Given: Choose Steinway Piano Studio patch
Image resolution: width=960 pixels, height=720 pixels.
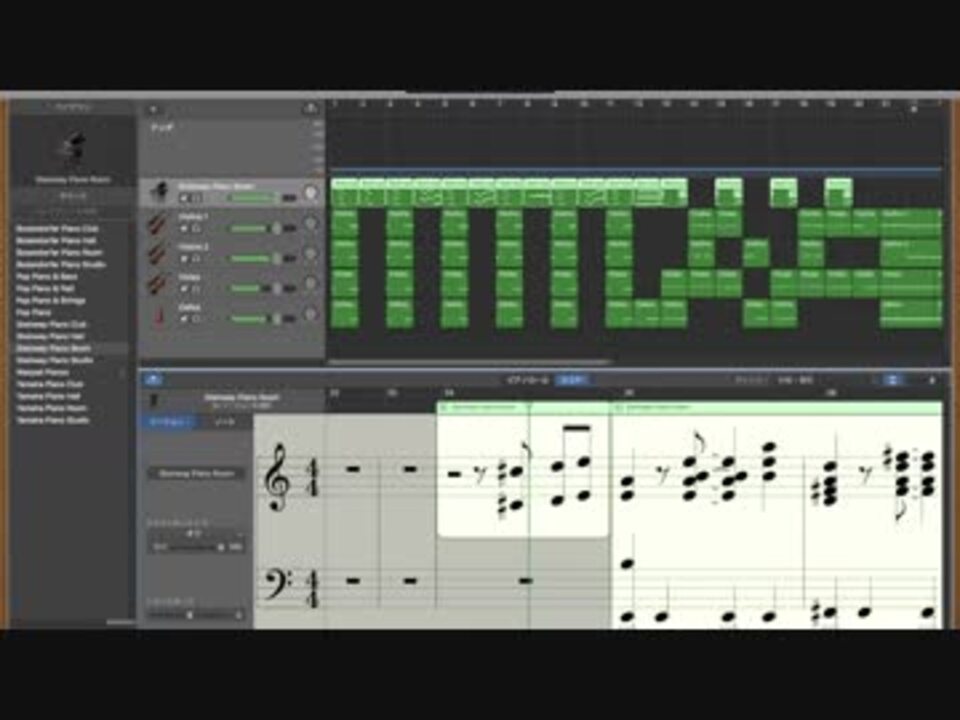Looking at the screenshot, I should 54,360.
